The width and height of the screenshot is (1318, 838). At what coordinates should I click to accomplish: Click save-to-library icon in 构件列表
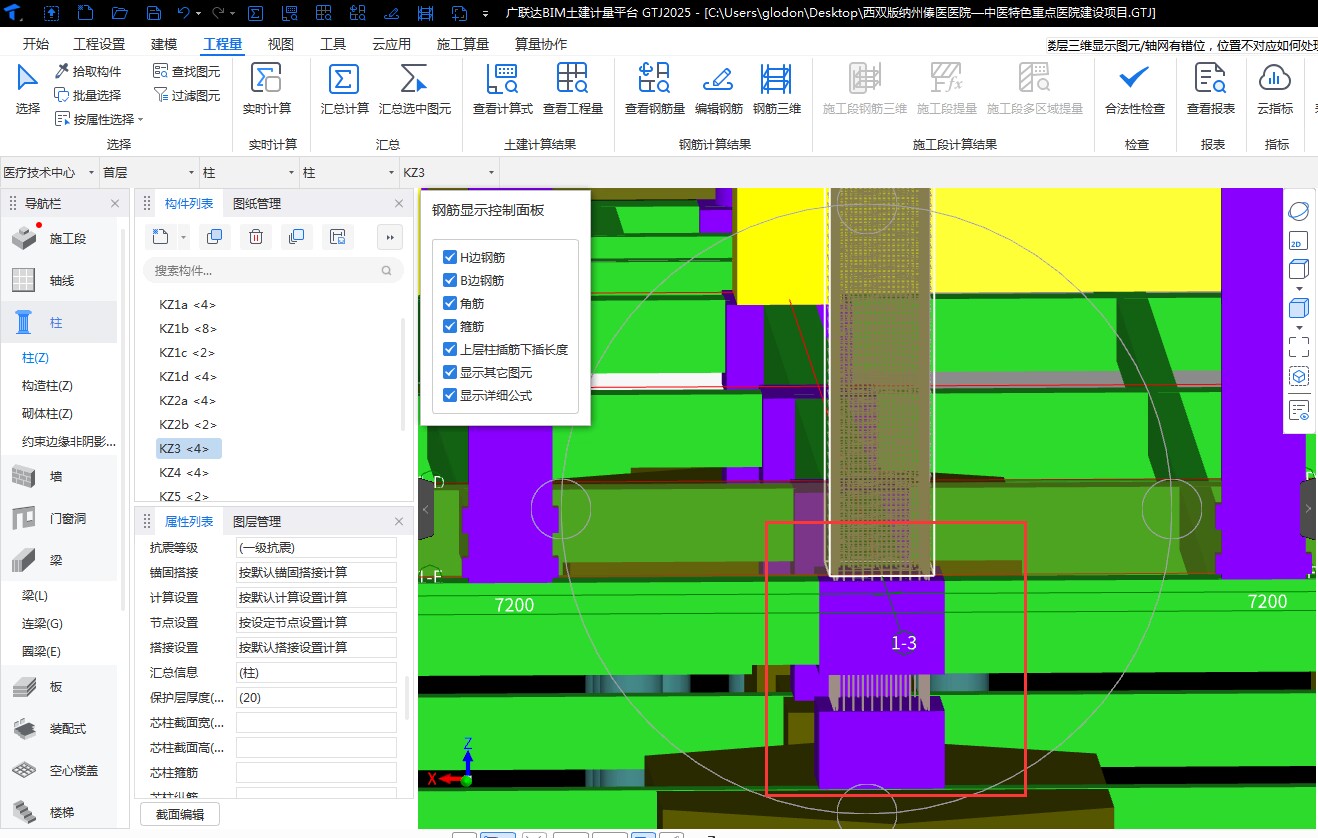point(337,237)
